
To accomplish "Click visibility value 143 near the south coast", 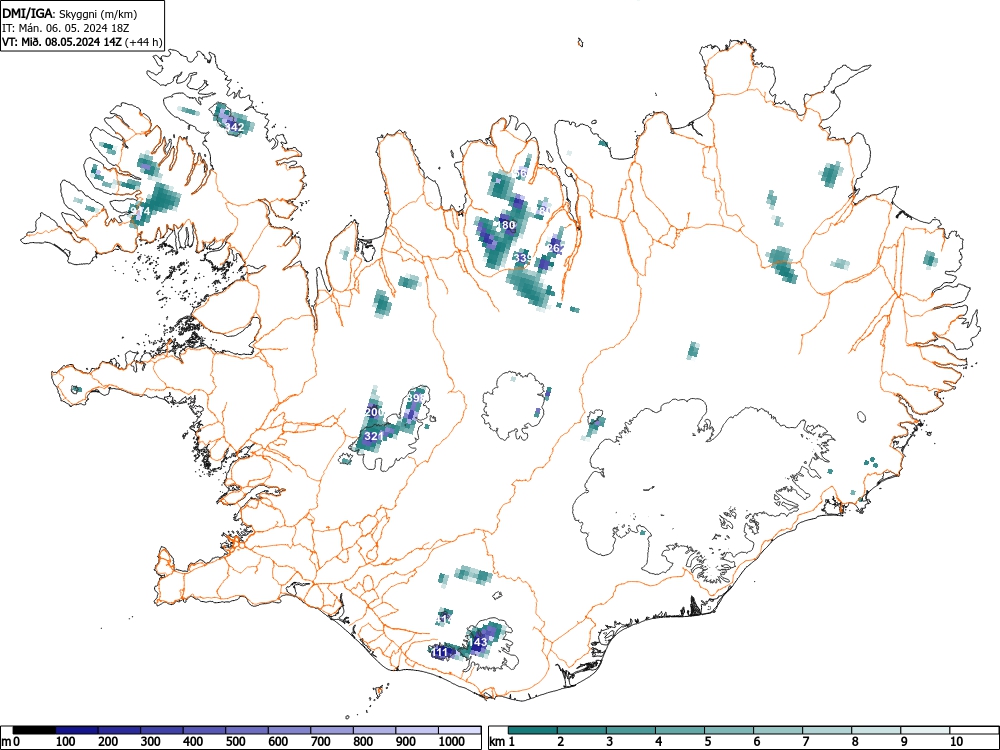I will point(478,642).
